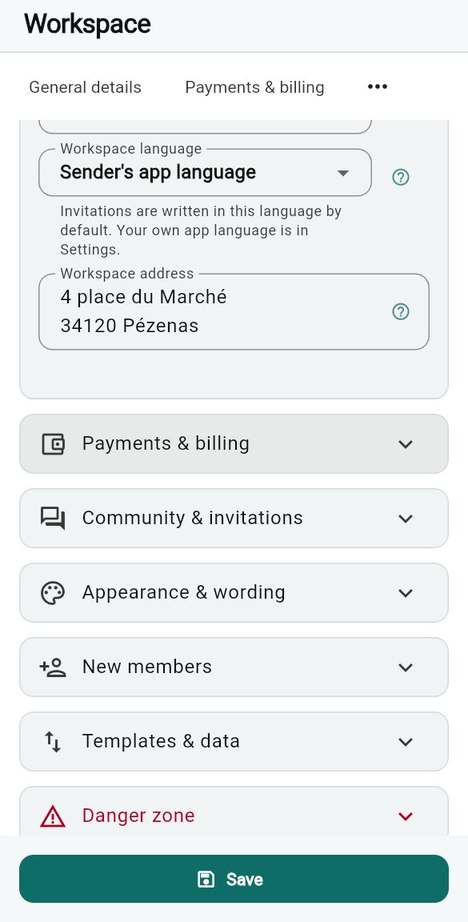Viewport: 468px width, 922px height.
Task: Expand the New members chevron
Action: (x=406, y=667)
